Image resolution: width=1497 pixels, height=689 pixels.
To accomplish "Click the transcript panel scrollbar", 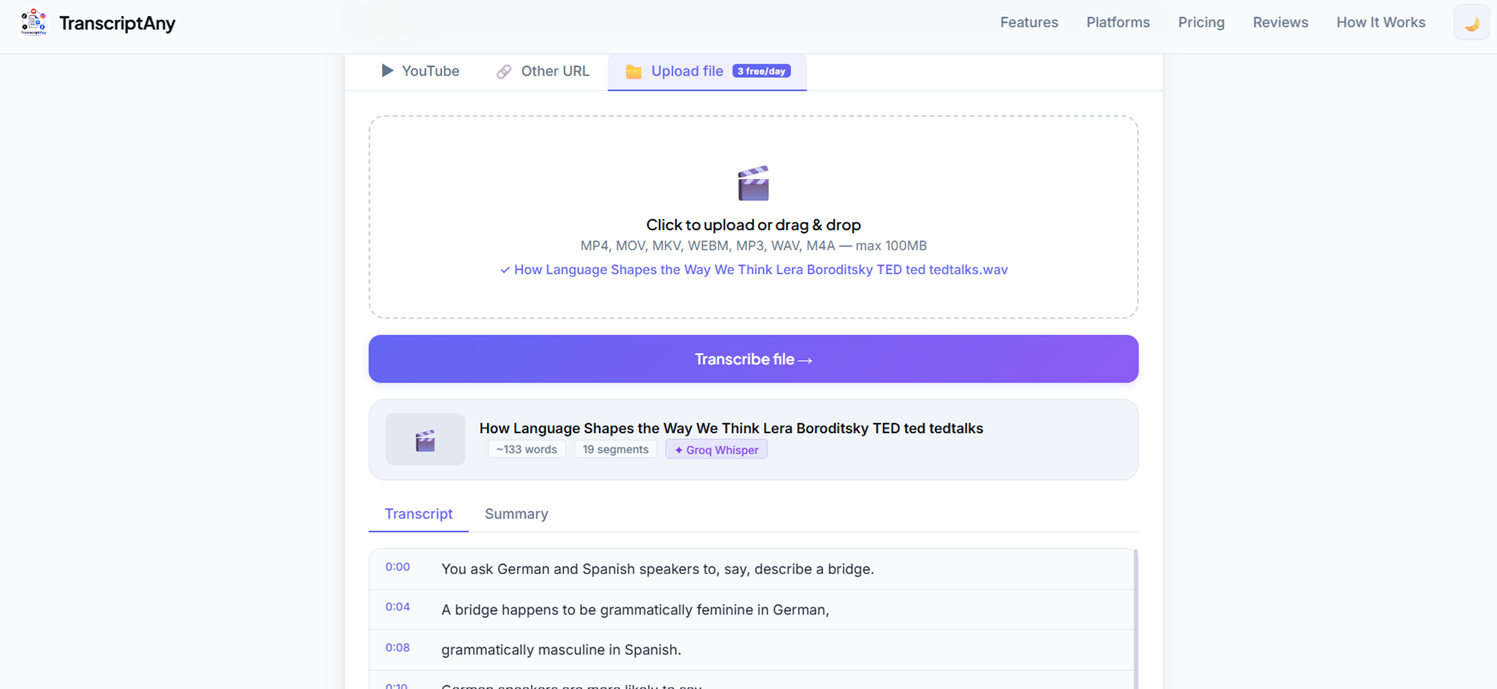I will [x=1135, y=619].
